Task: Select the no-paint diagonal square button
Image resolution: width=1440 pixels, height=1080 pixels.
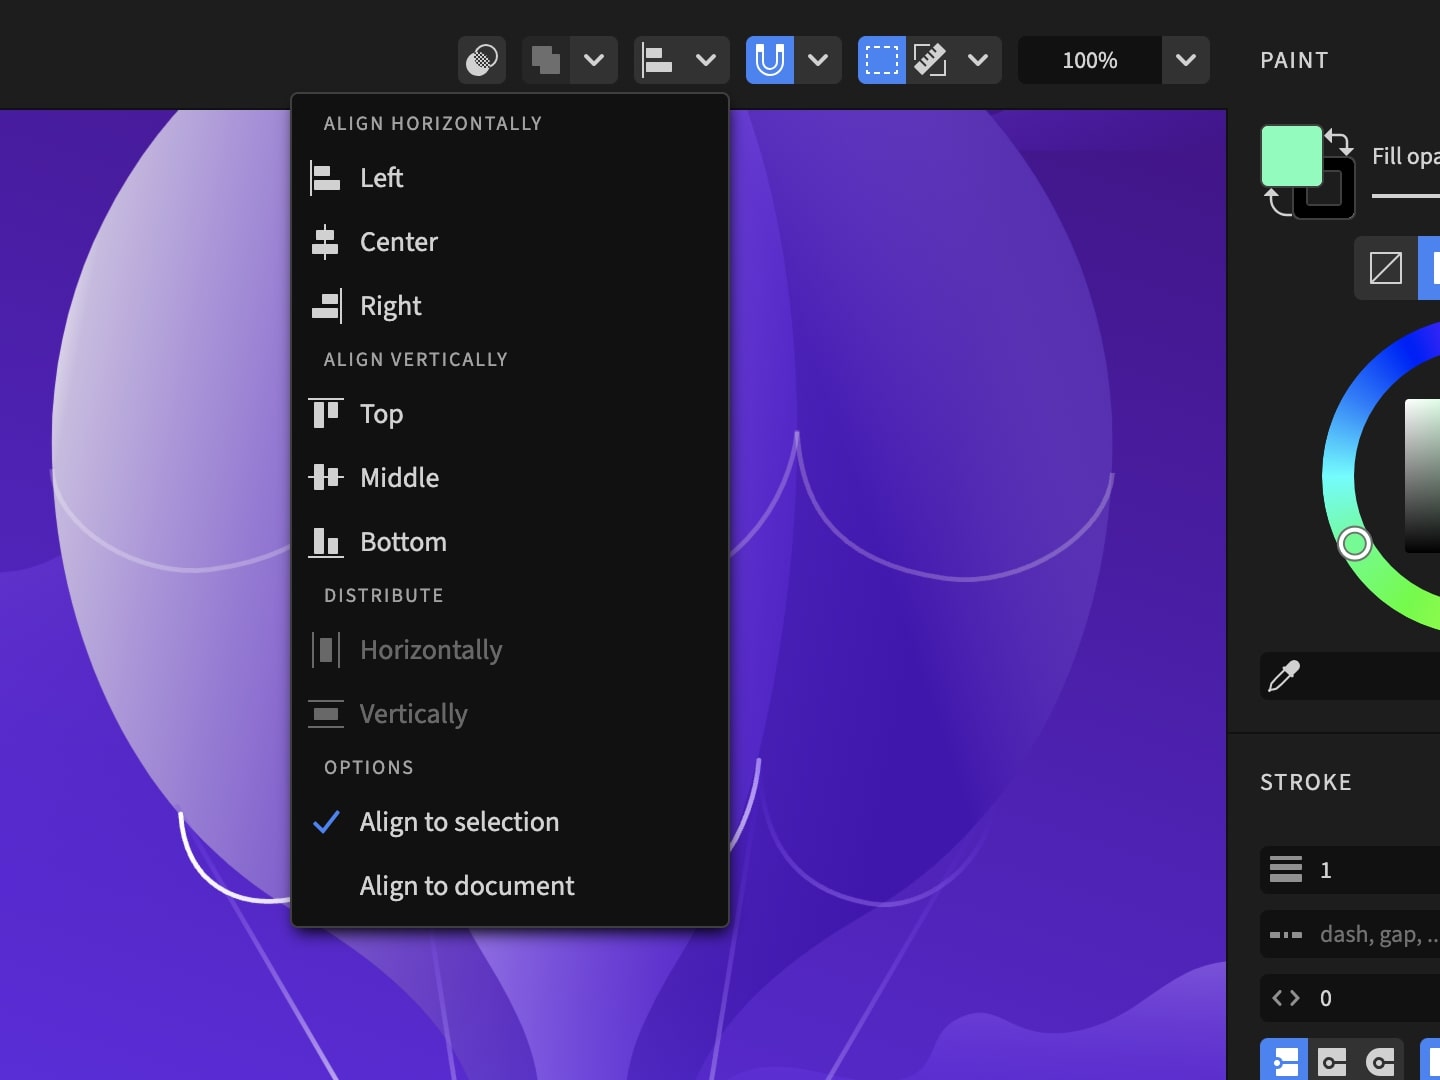Action: [1386, 268]
